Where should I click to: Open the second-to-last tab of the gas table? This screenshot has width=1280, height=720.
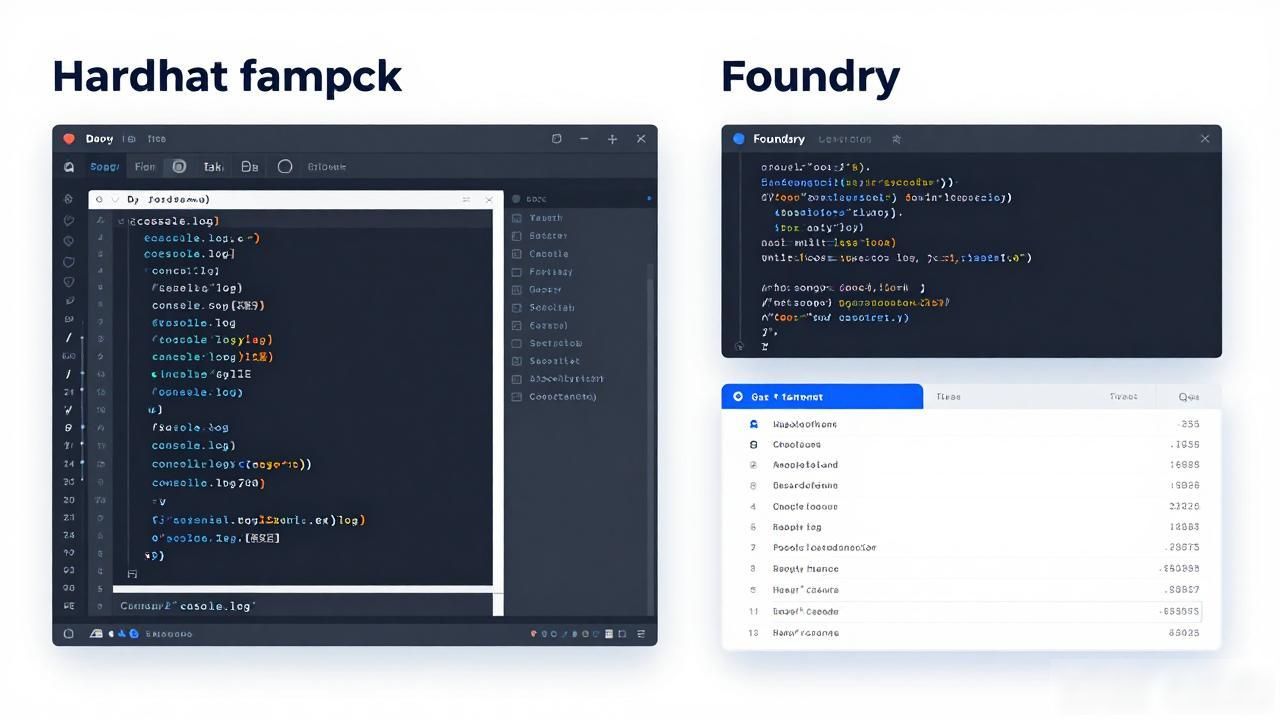click(x=1123, y=397)
